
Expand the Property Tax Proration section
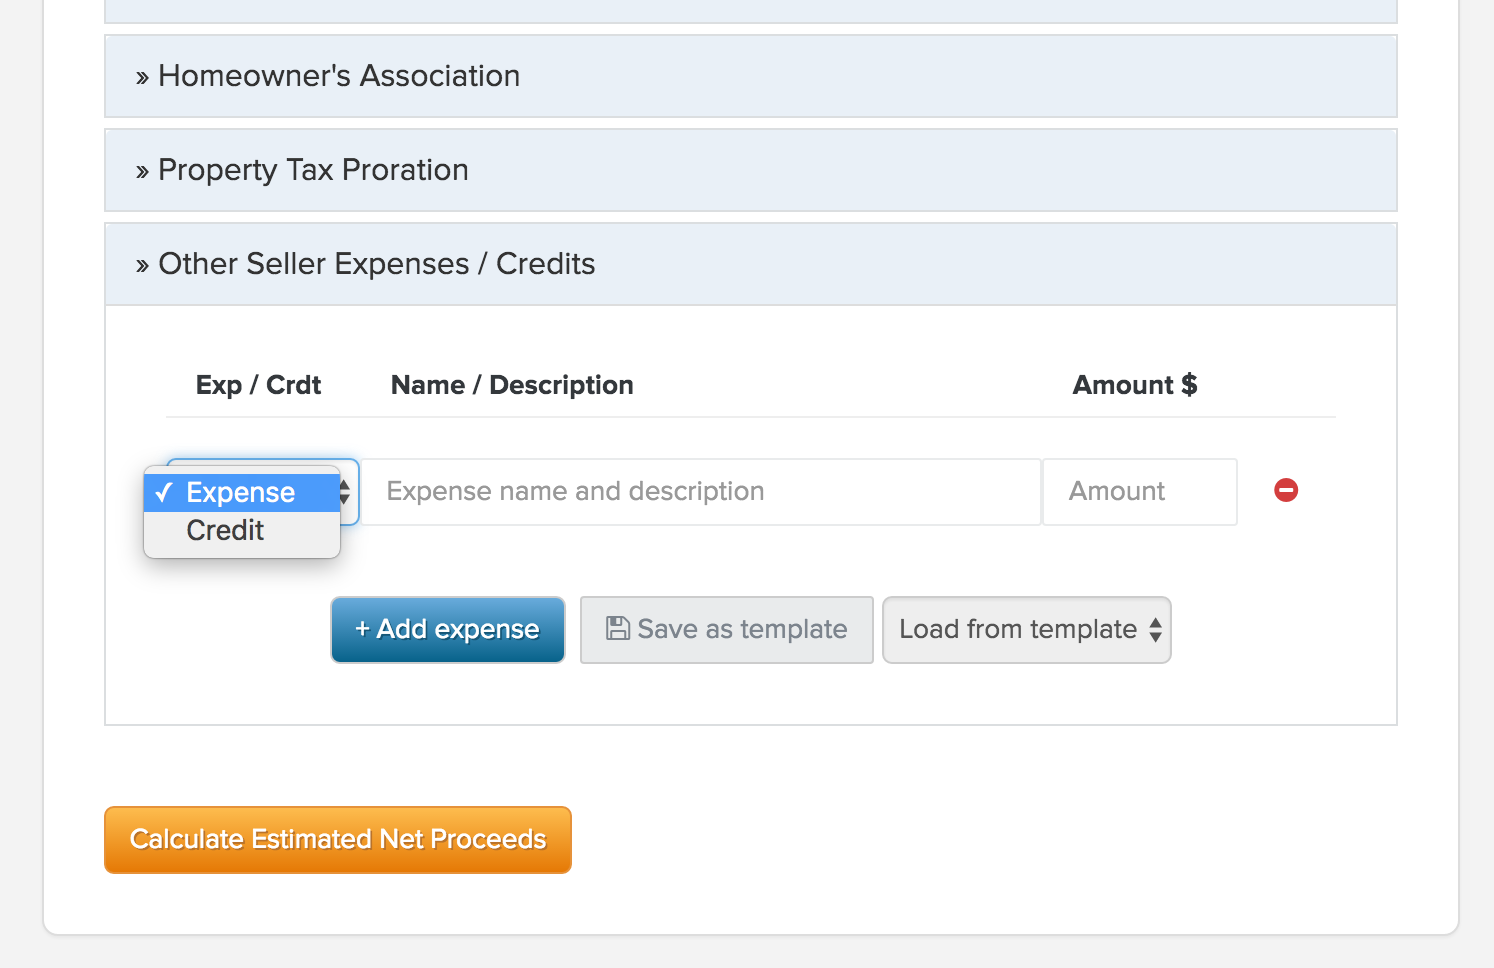(x=750, y=170)
